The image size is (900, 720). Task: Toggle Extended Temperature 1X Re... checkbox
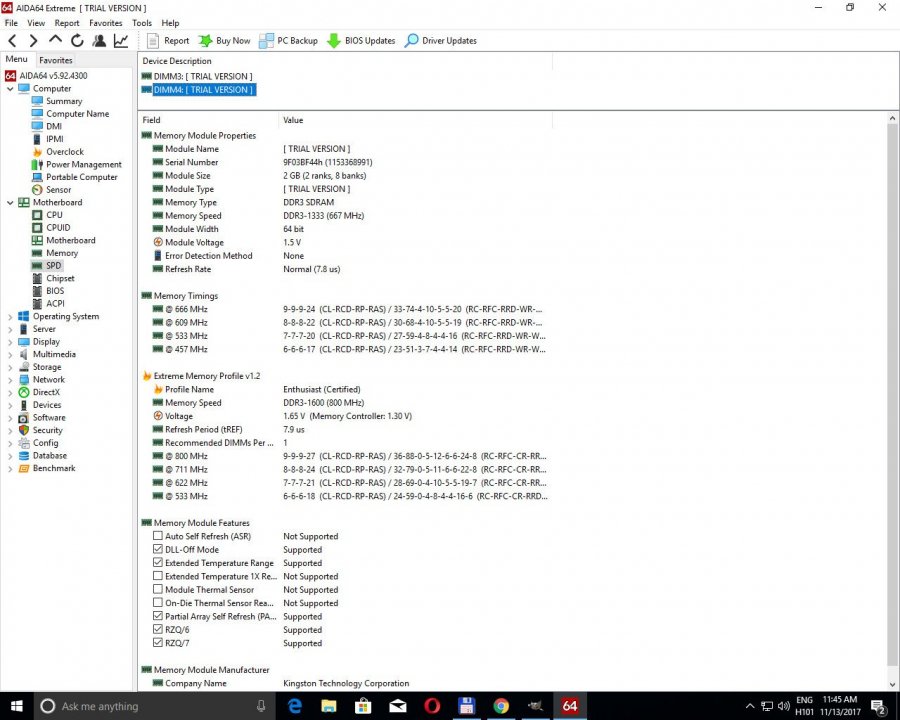pos(158,576)
